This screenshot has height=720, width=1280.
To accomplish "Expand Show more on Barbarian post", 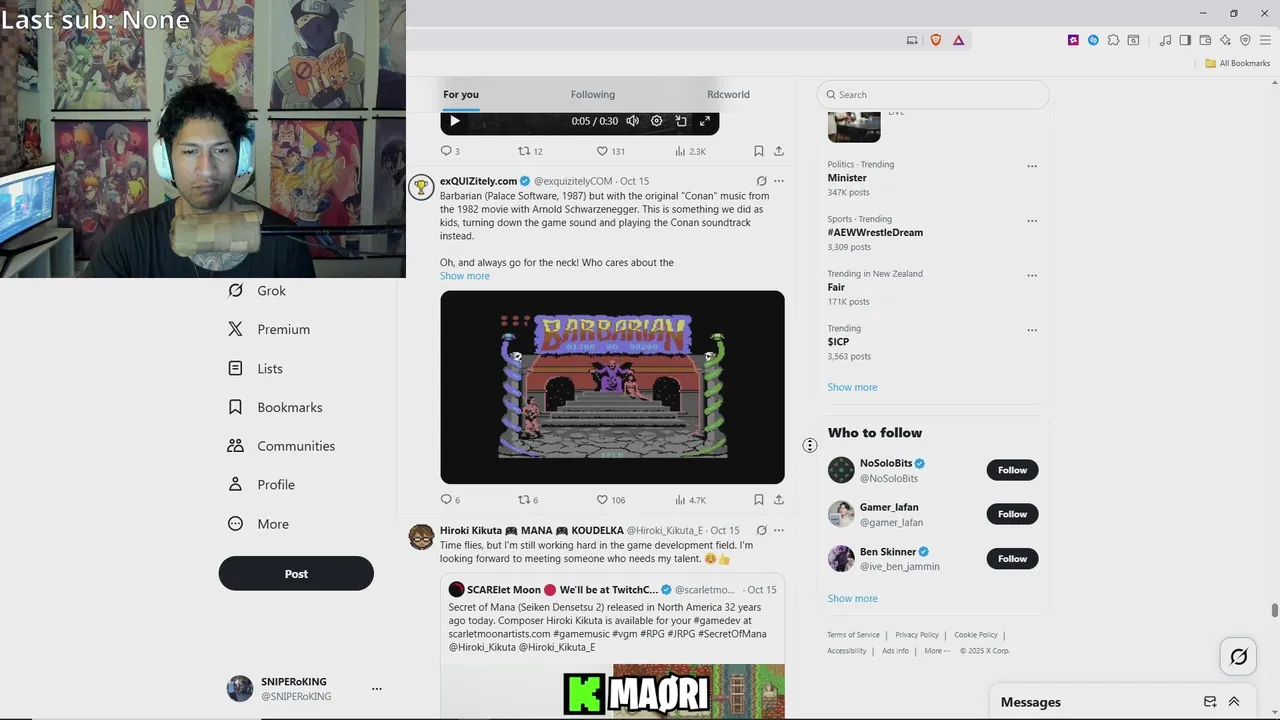I will click(x=465, y=276).
